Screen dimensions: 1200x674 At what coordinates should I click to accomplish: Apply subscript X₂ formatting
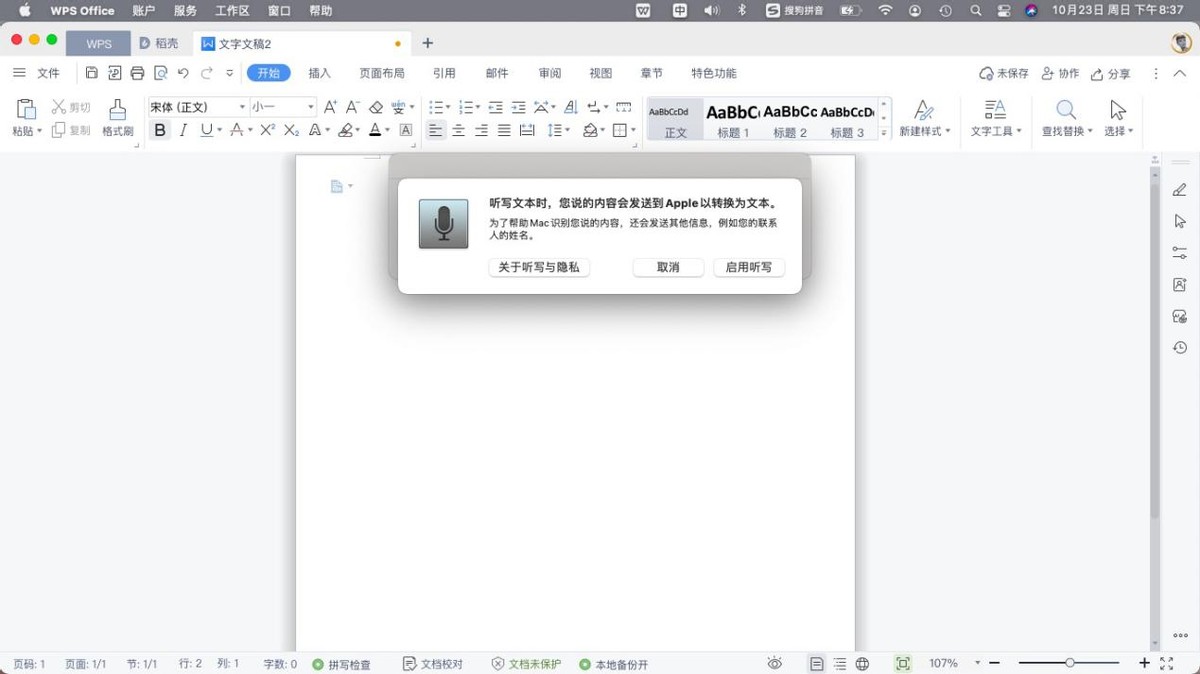(x=291, y=130)
